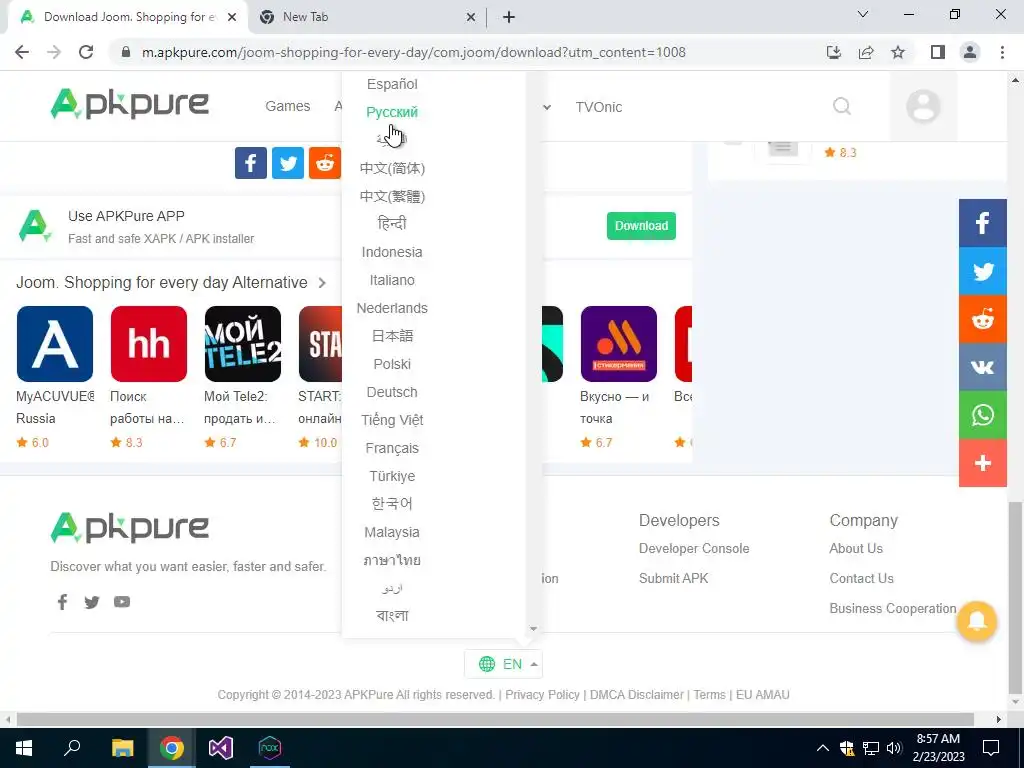This screenshot has width=1024, height=768.
Task: Open Business Cooperation link
Action: pyautogui.click(x=892, y=609)
